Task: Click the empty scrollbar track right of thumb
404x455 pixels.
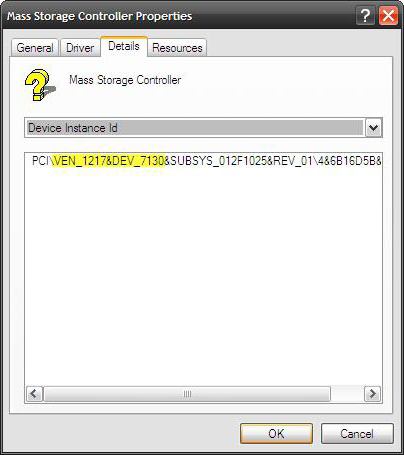Action: (347, 394)
